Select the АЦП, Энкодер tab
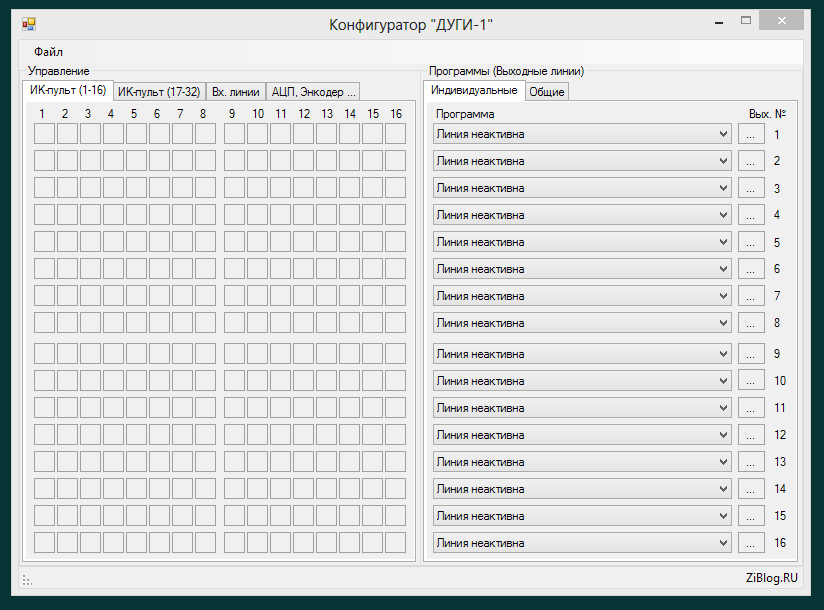The height and width of the screenshot is (610, 824). coord(313,92)
